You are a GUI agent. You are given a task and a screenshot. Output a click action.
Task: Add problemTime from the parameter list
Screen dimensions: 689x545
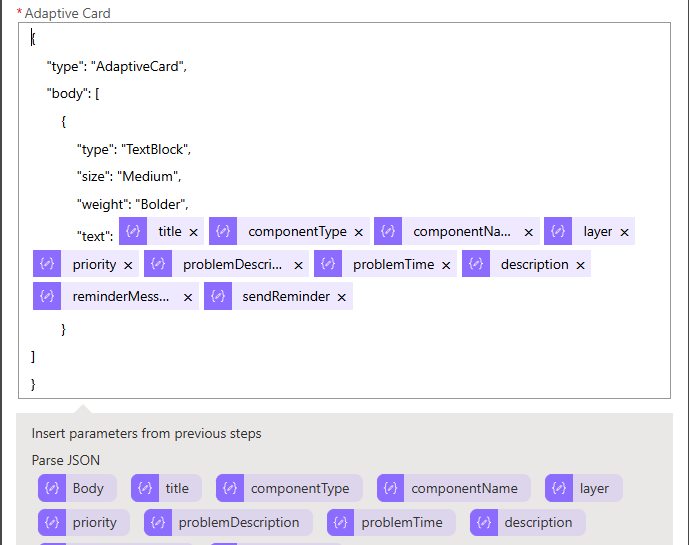point(391,523)
